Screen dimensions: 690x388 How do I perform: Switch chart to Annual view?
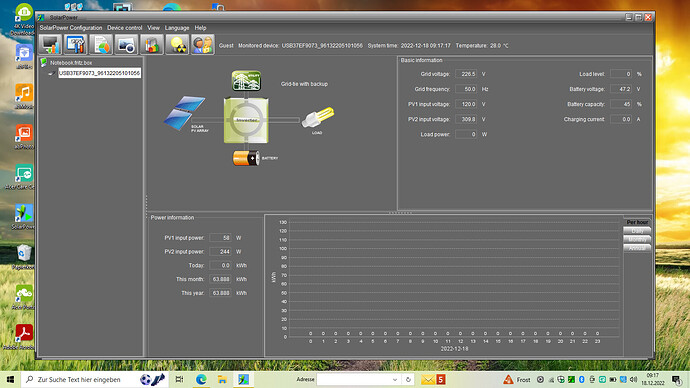tap(637, 248)
